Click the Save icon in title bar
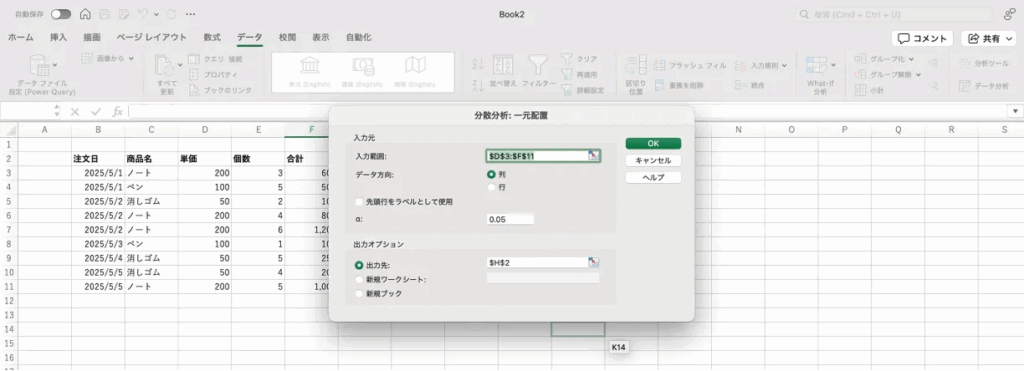Screen dimensions: 1024x371 tap(104, 14)
